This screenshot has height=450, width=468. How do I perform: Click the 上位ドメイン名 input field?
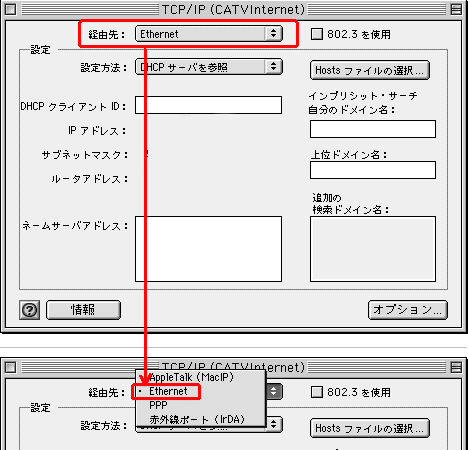373,170
